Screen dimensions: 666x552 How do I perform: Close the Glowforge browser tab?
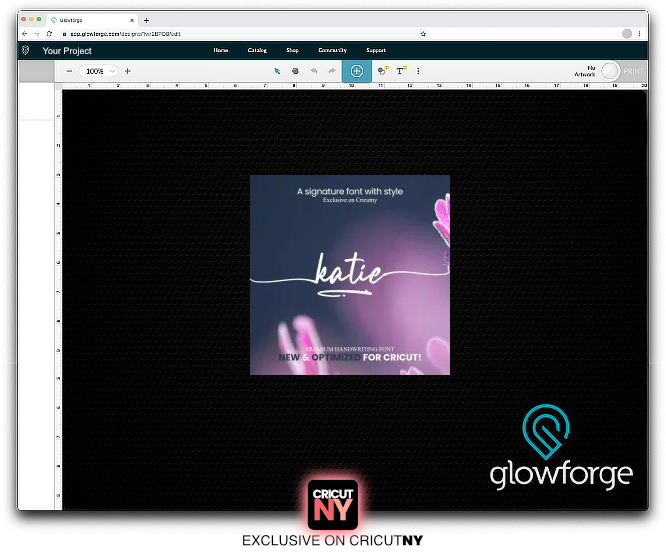tap(132, 20)
